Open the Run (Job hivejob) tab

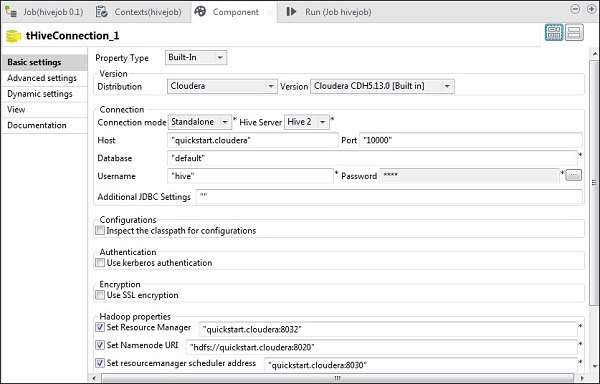(x=329, y=12)
